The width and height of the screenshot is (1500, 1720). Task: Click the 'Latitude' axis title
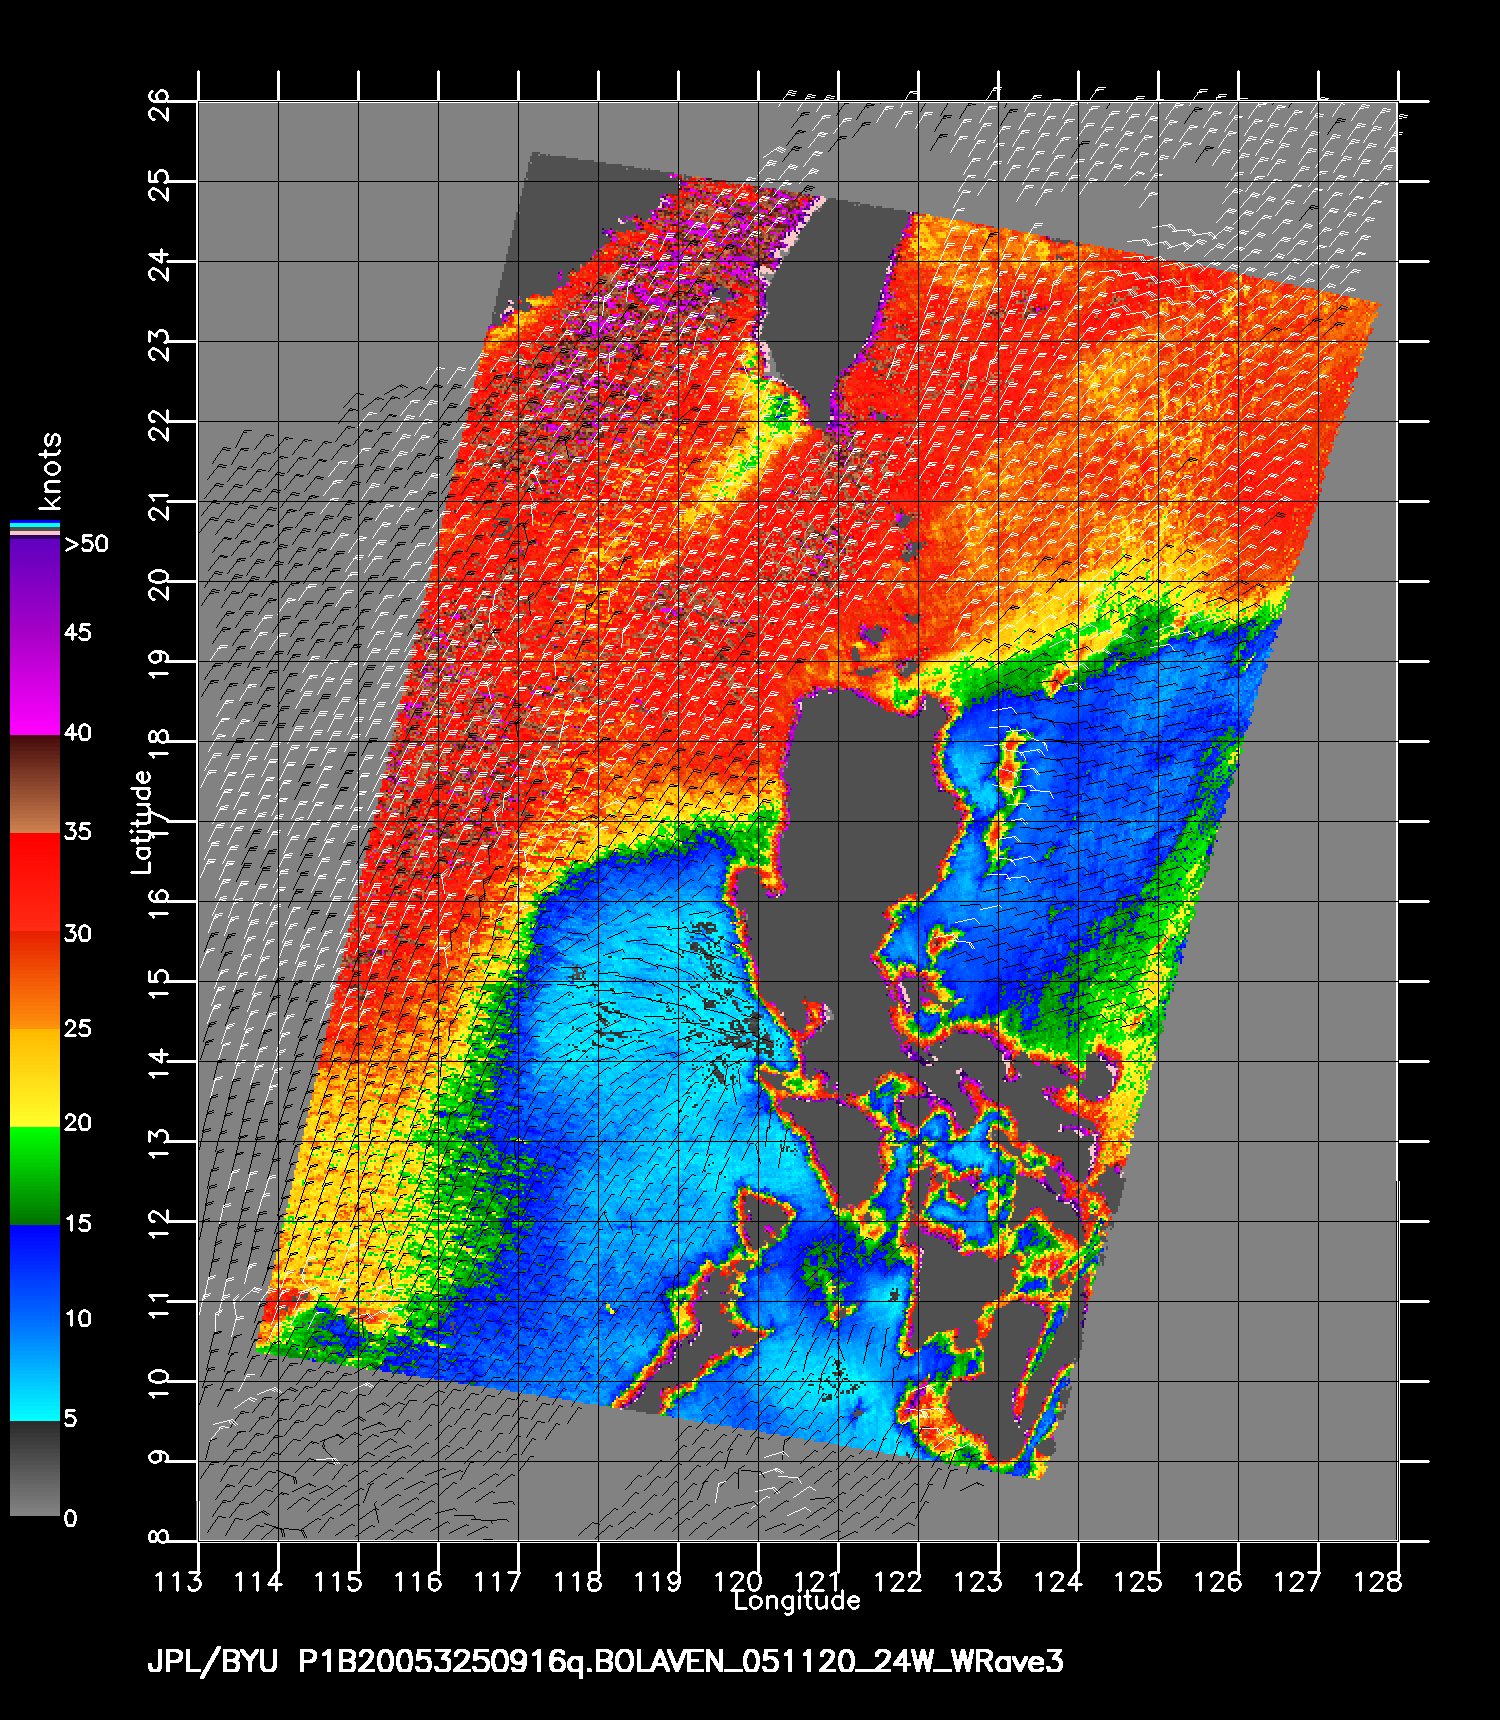click(142, 822)
